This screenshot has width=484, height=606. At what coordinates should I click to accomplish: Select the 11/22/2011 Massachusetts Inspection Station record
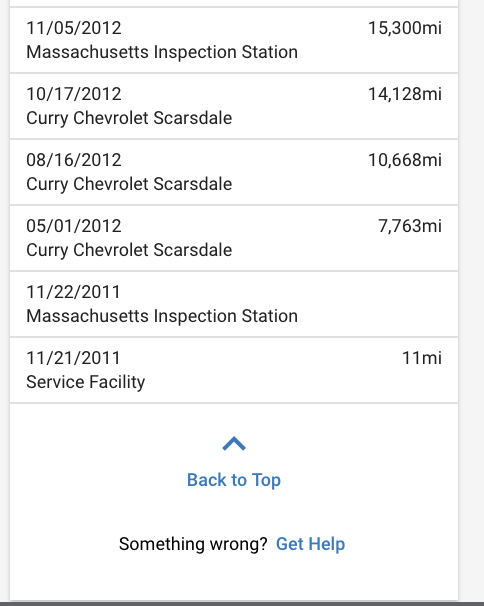[234, 304]
